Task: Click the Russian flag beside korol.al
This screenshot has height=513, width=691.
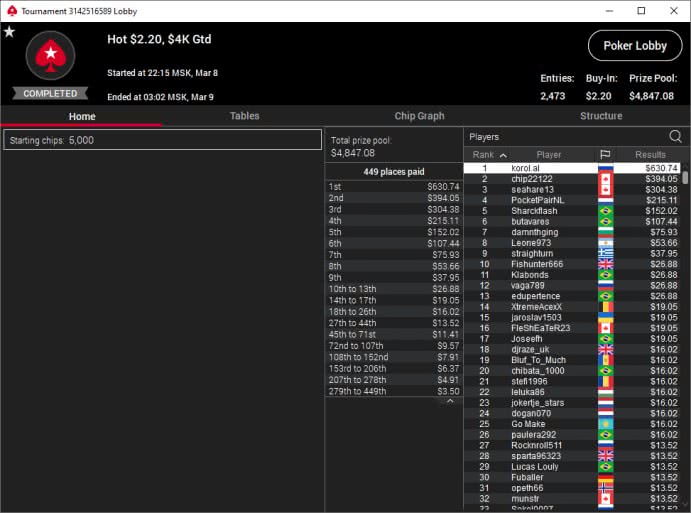Action: (x=605, y=168)
